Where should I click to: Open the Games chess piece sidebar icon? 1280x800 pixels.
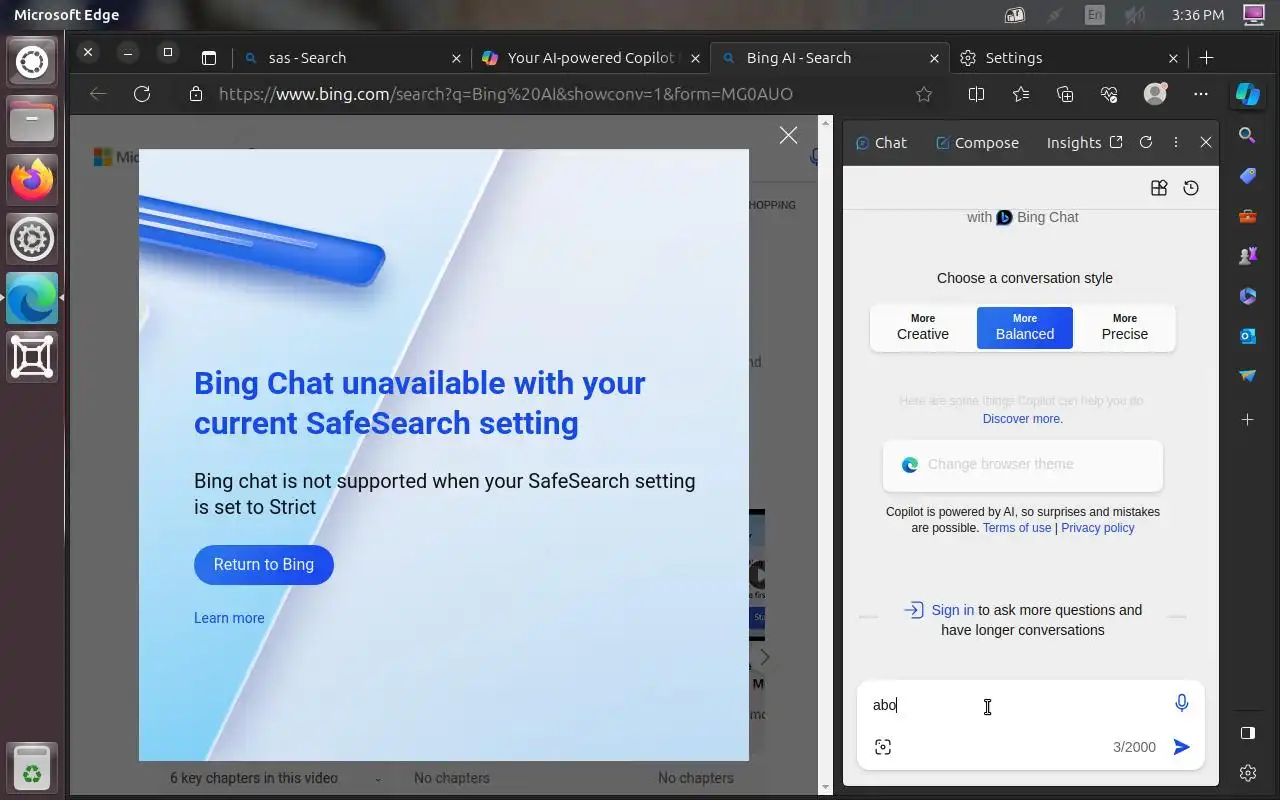pos(1247,256)
